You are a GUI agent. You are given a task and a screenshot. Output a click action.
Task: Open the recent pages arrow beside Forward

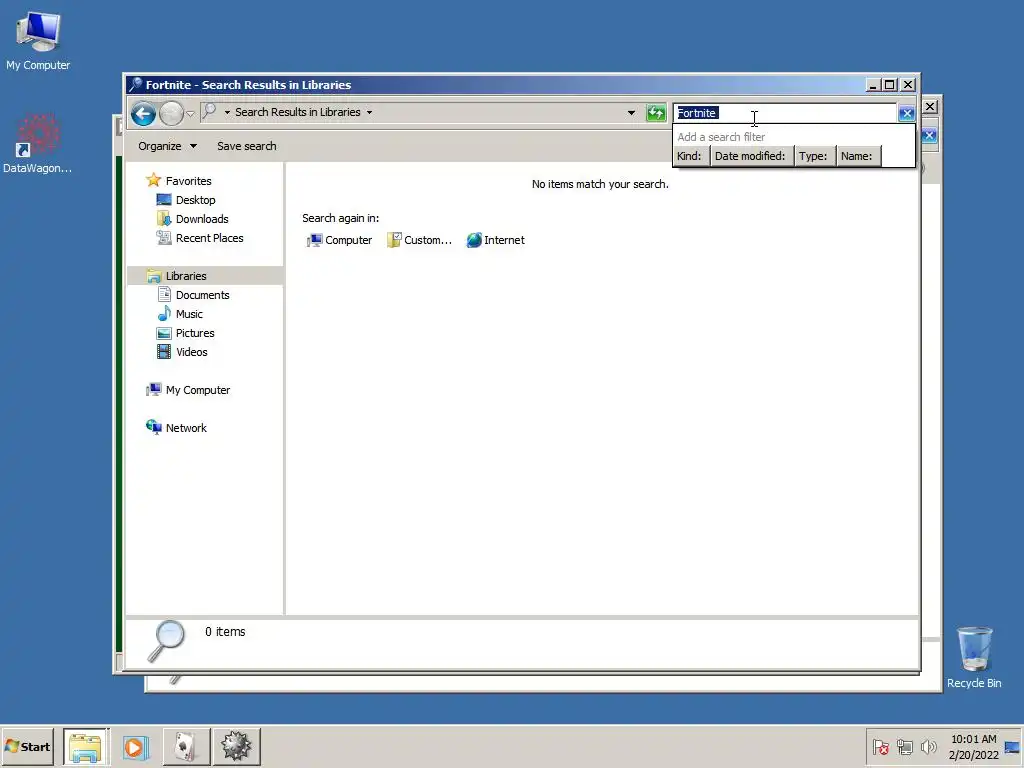pyautogui.click(x=191, y=114)
